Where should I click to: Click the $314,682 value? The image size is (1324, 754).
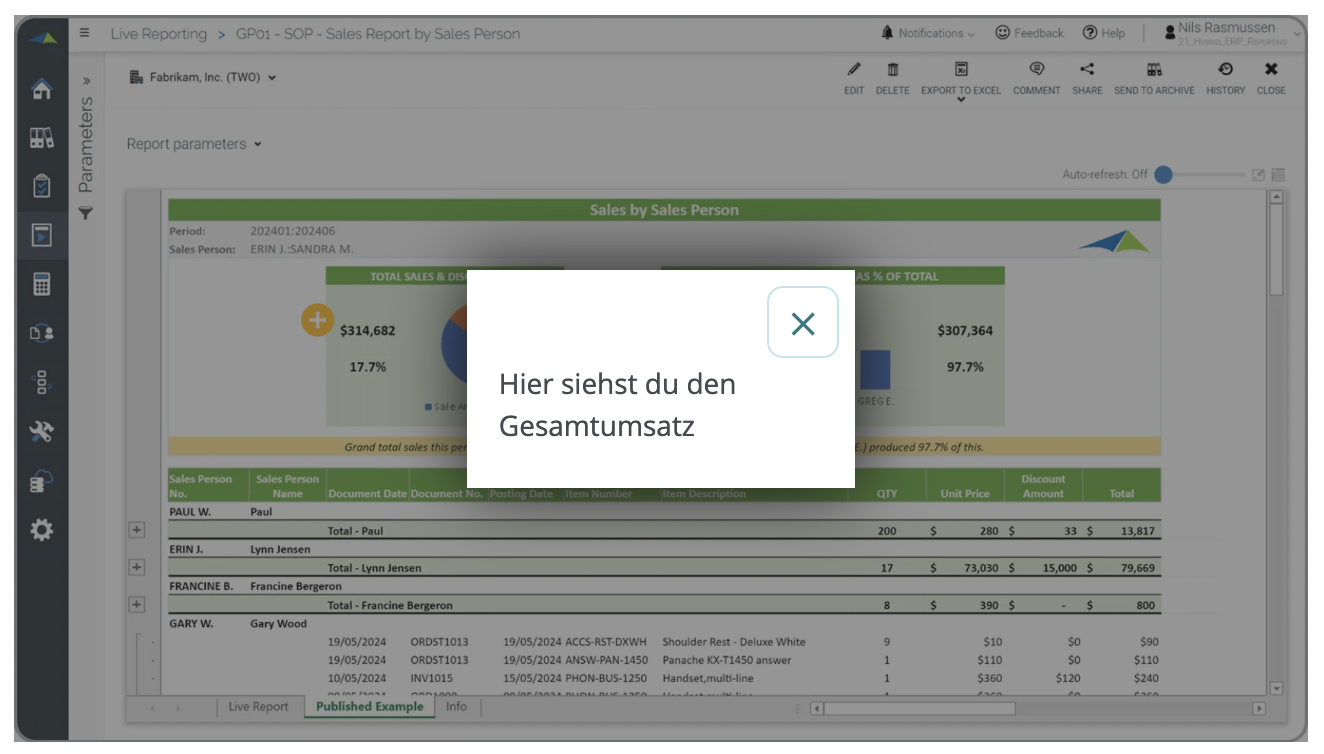click(x=367, y=330)
